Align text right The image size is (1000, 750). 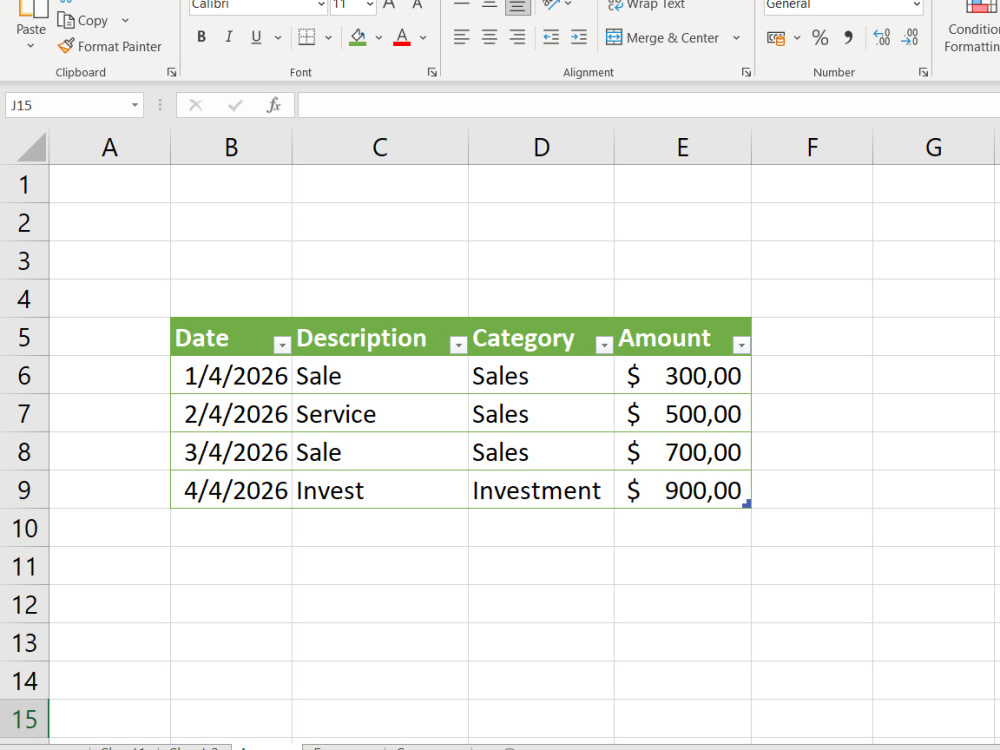point(517,37)
